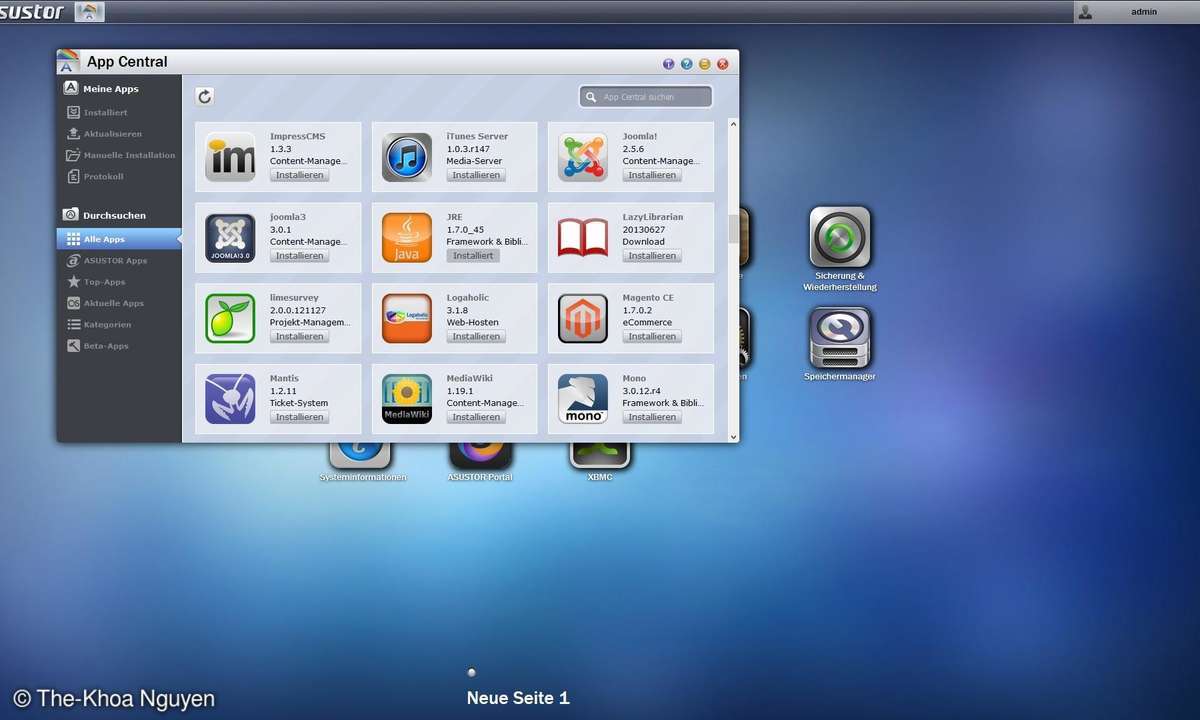The image size is (1200, 720).
Task: Select Manuelle Installation in sidebar
Action: coord(119,155)
